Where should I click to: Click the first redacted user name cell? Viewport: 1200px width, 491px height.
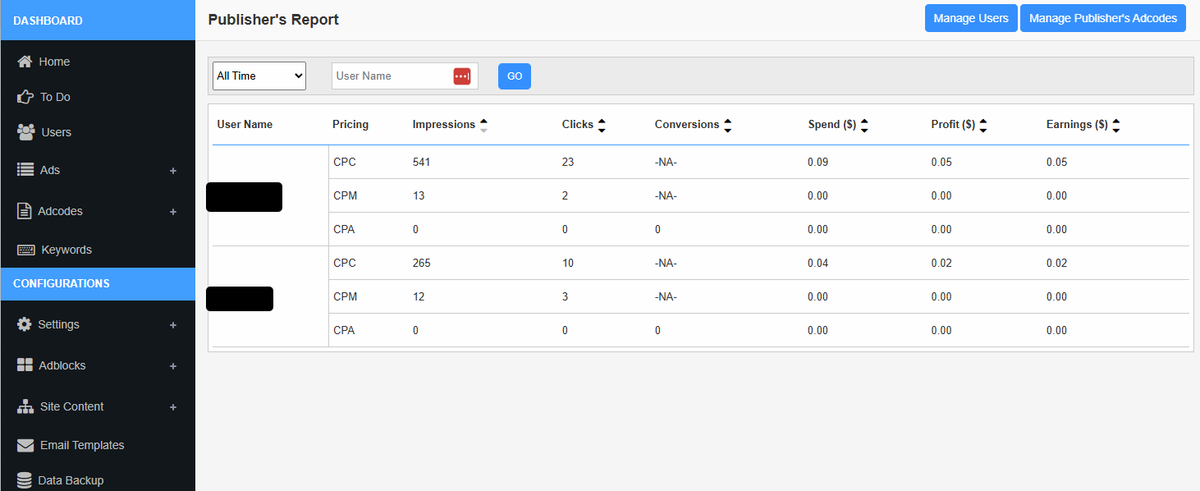tap(244, 197)
